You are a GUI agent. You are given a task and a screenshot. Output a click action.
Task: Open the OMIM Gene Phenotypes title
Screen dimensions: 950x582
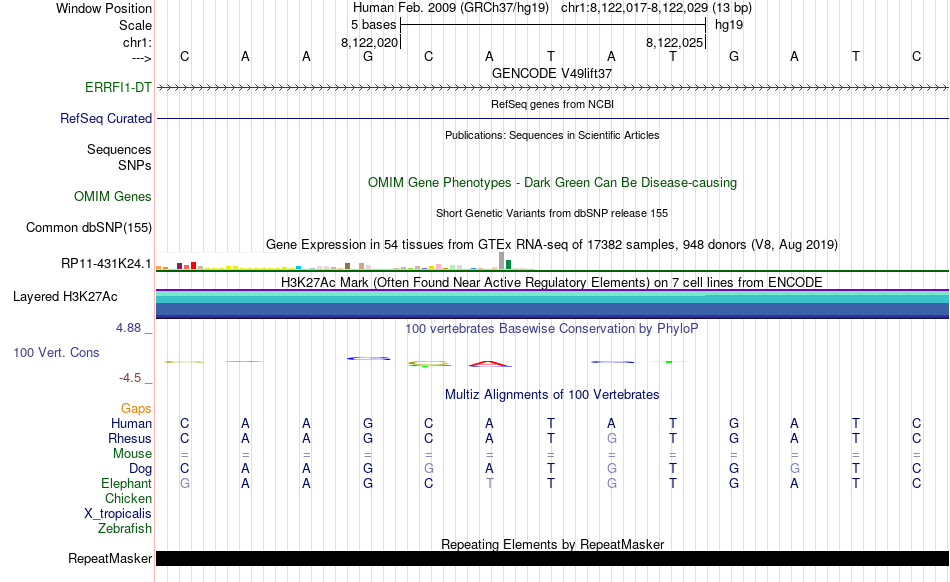pos(553,182)
